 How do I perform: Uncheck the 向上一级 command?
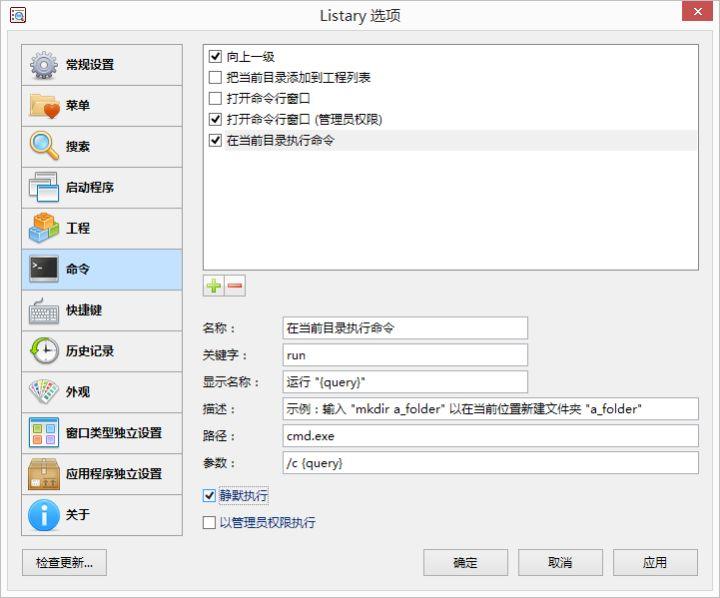[x=215, y=56]
